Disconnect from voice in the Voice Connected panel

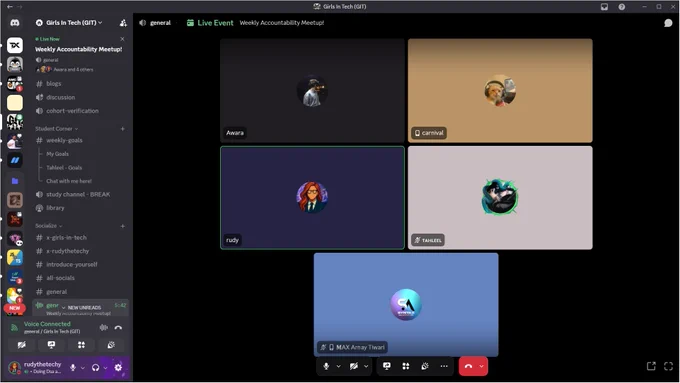coord(118,327)
